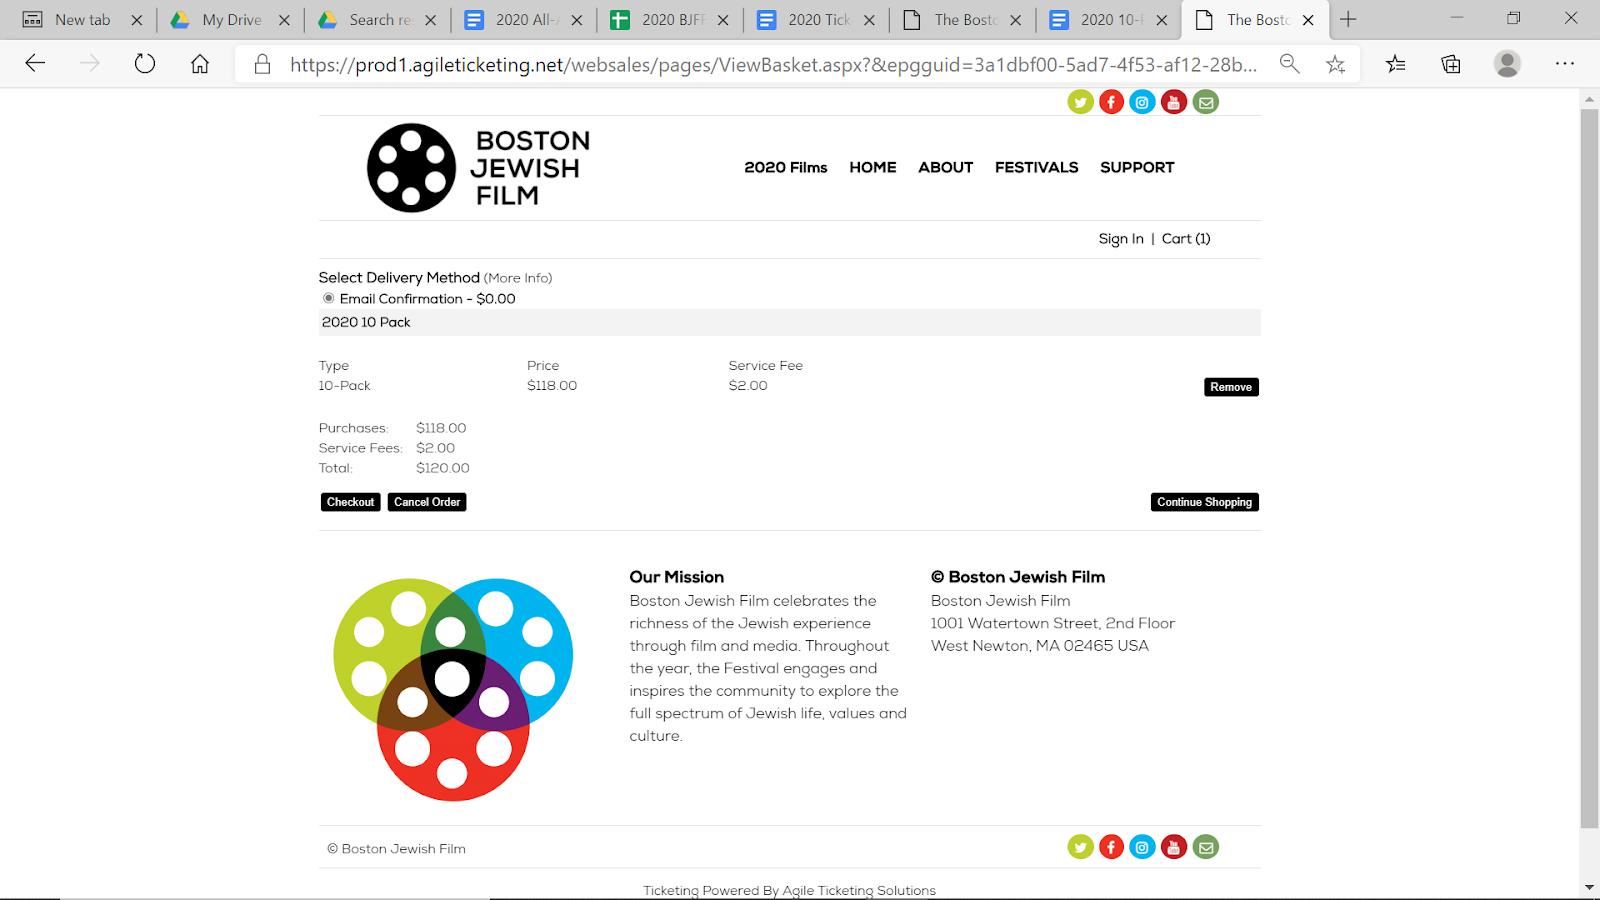Click the site lock icon in address bar

pos(262,64)
